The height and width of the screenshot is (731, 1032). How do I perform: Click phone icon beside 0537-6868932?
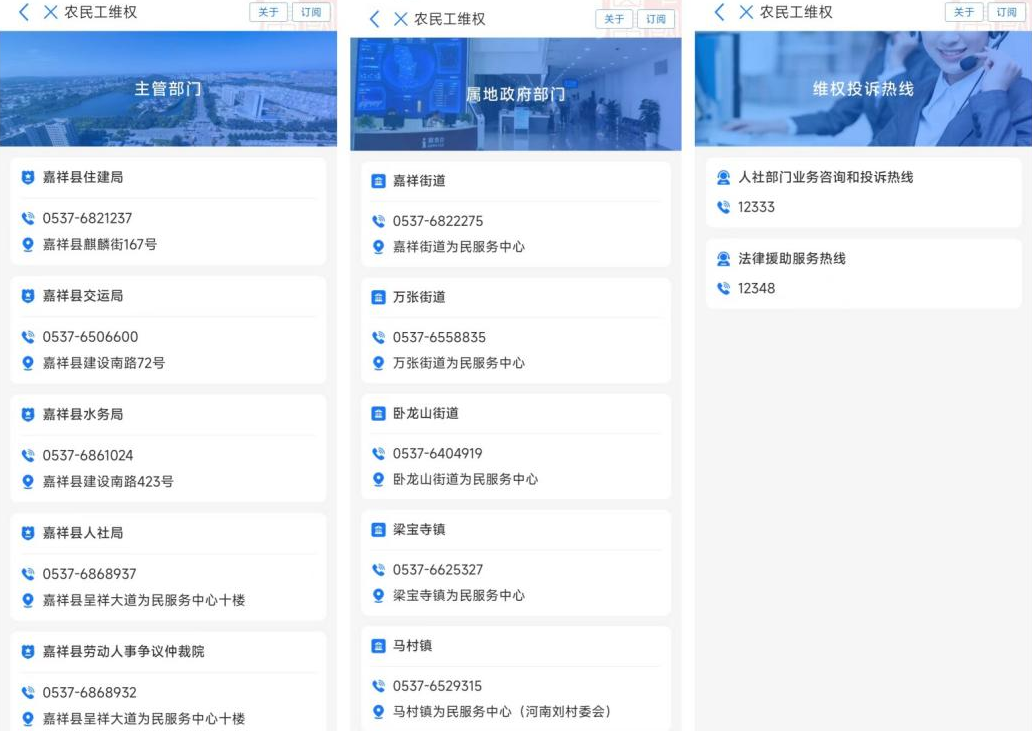(28, 692)
